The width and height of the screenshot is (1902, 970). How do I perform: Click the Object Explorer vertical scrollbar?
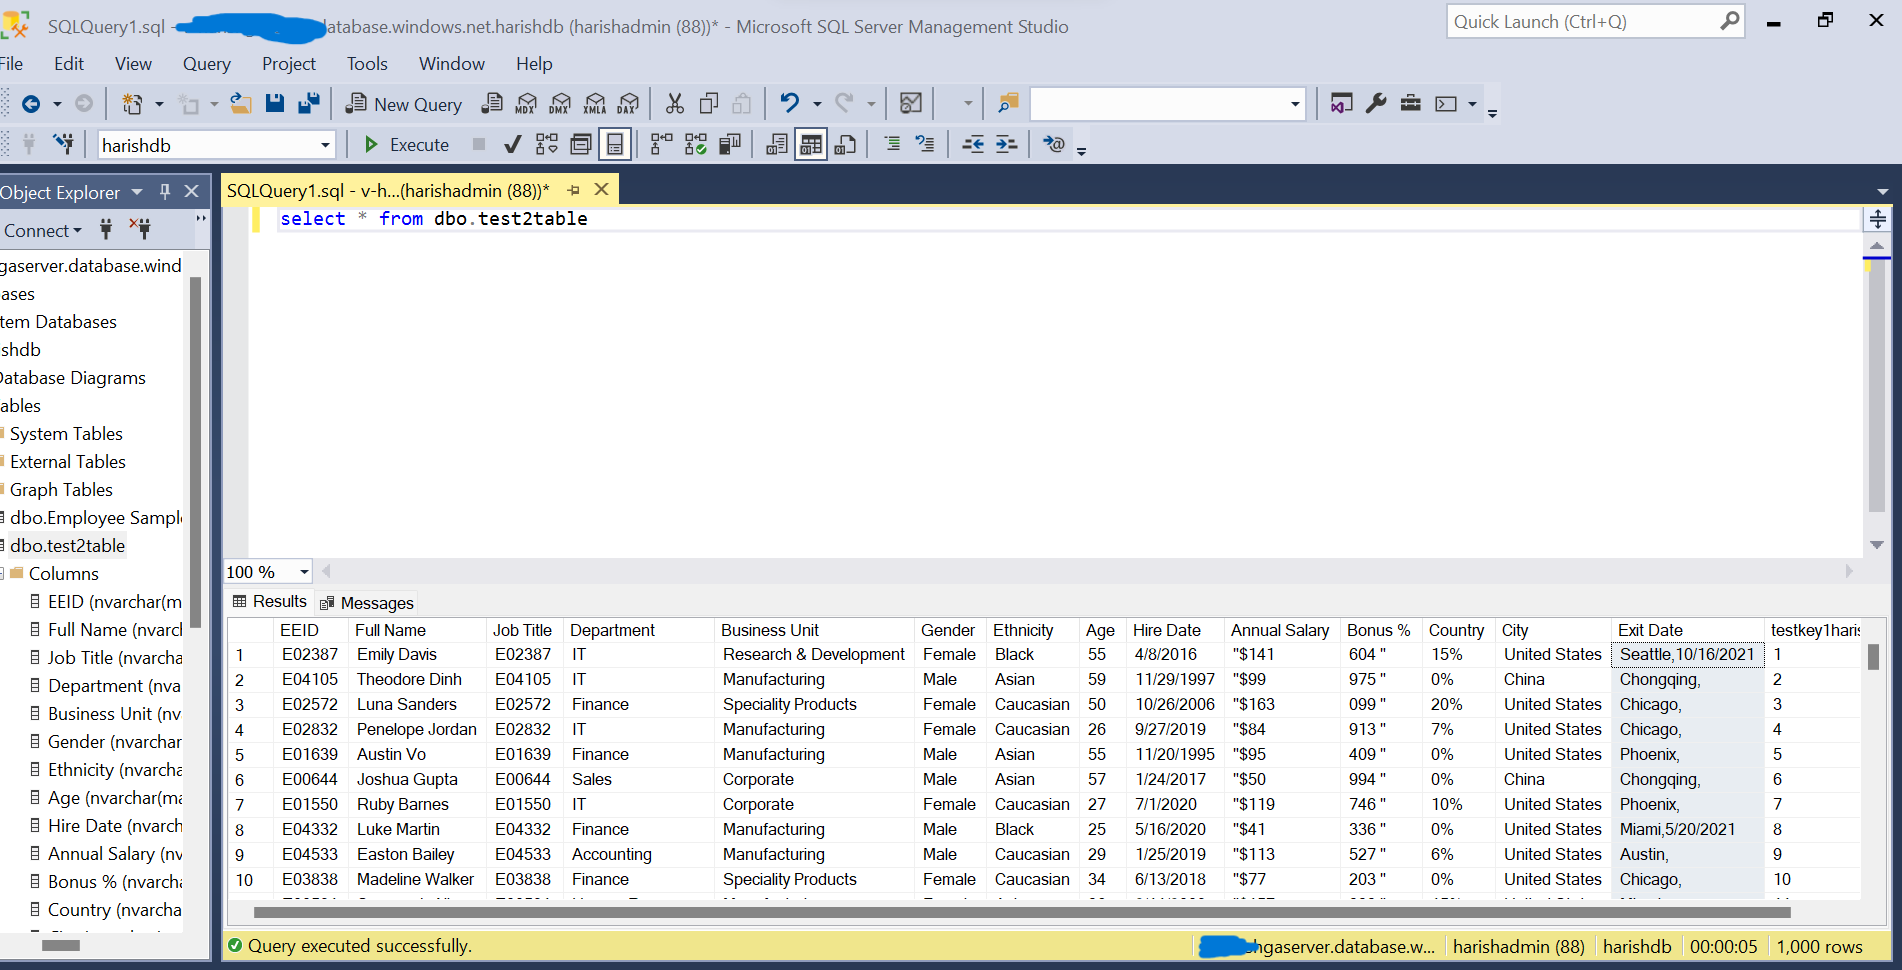coord(195,452)
